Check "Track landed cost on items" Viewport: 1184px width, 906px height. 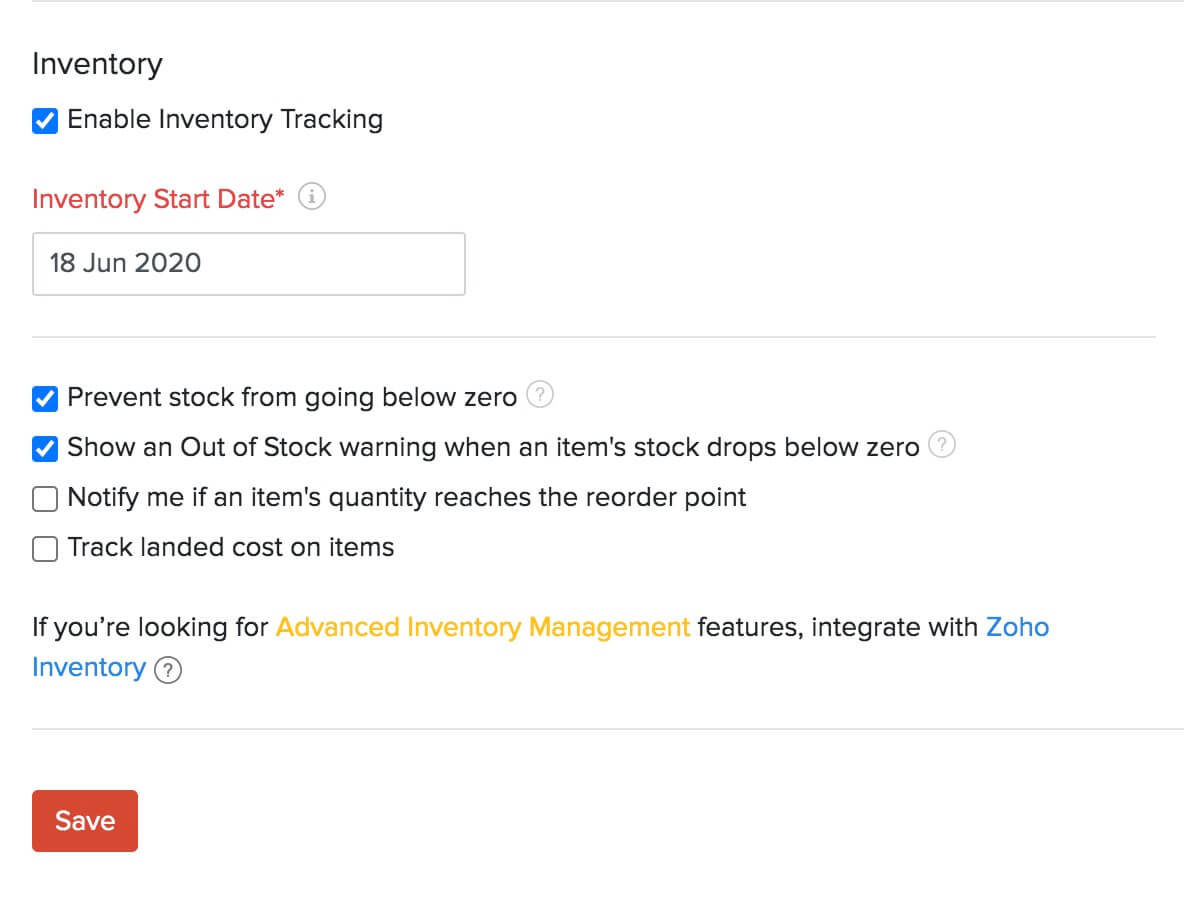(44, 548)
